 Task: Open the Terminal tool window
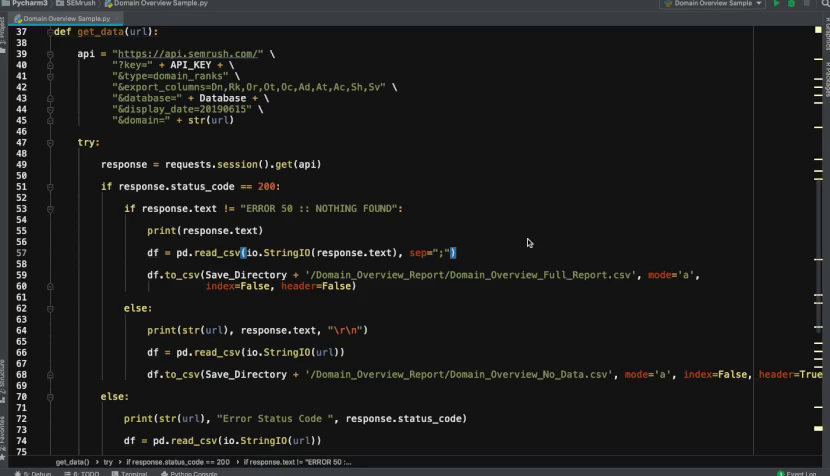point(133,473)
